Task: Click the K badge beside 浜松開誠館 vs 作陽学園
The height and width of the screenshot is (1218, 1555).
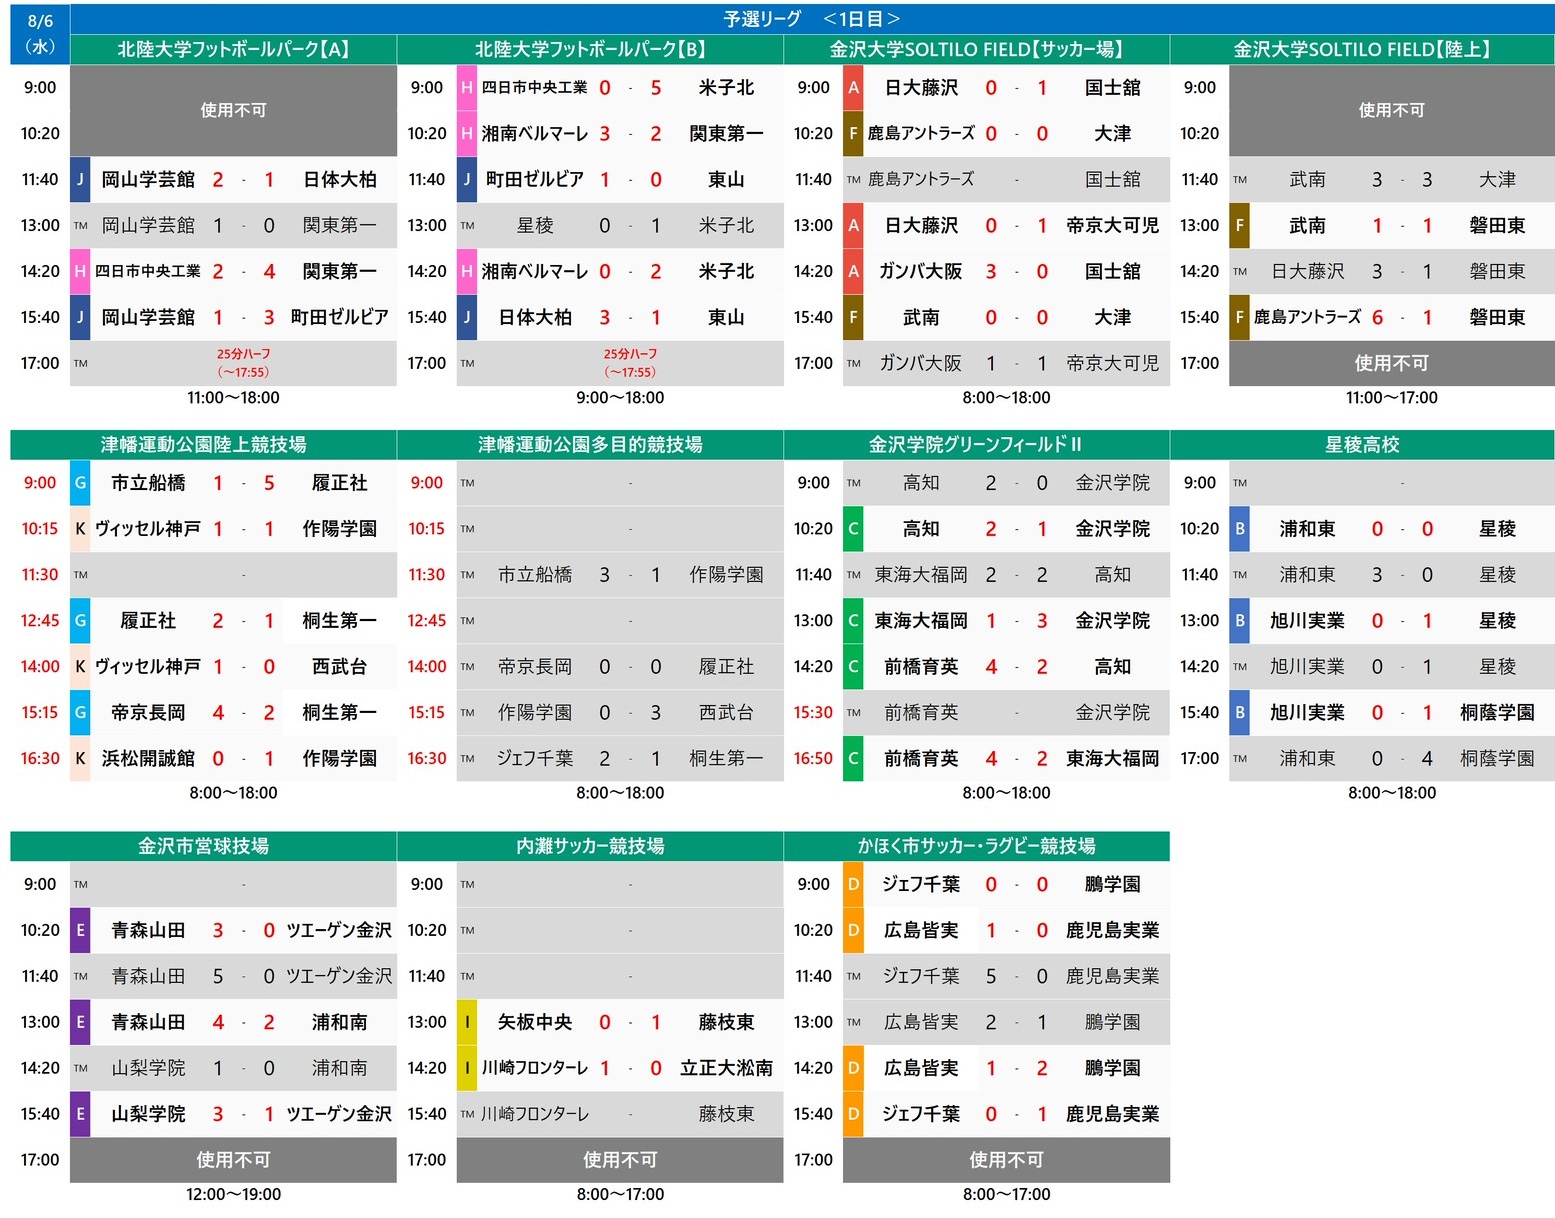Action: tap(80, 759)
